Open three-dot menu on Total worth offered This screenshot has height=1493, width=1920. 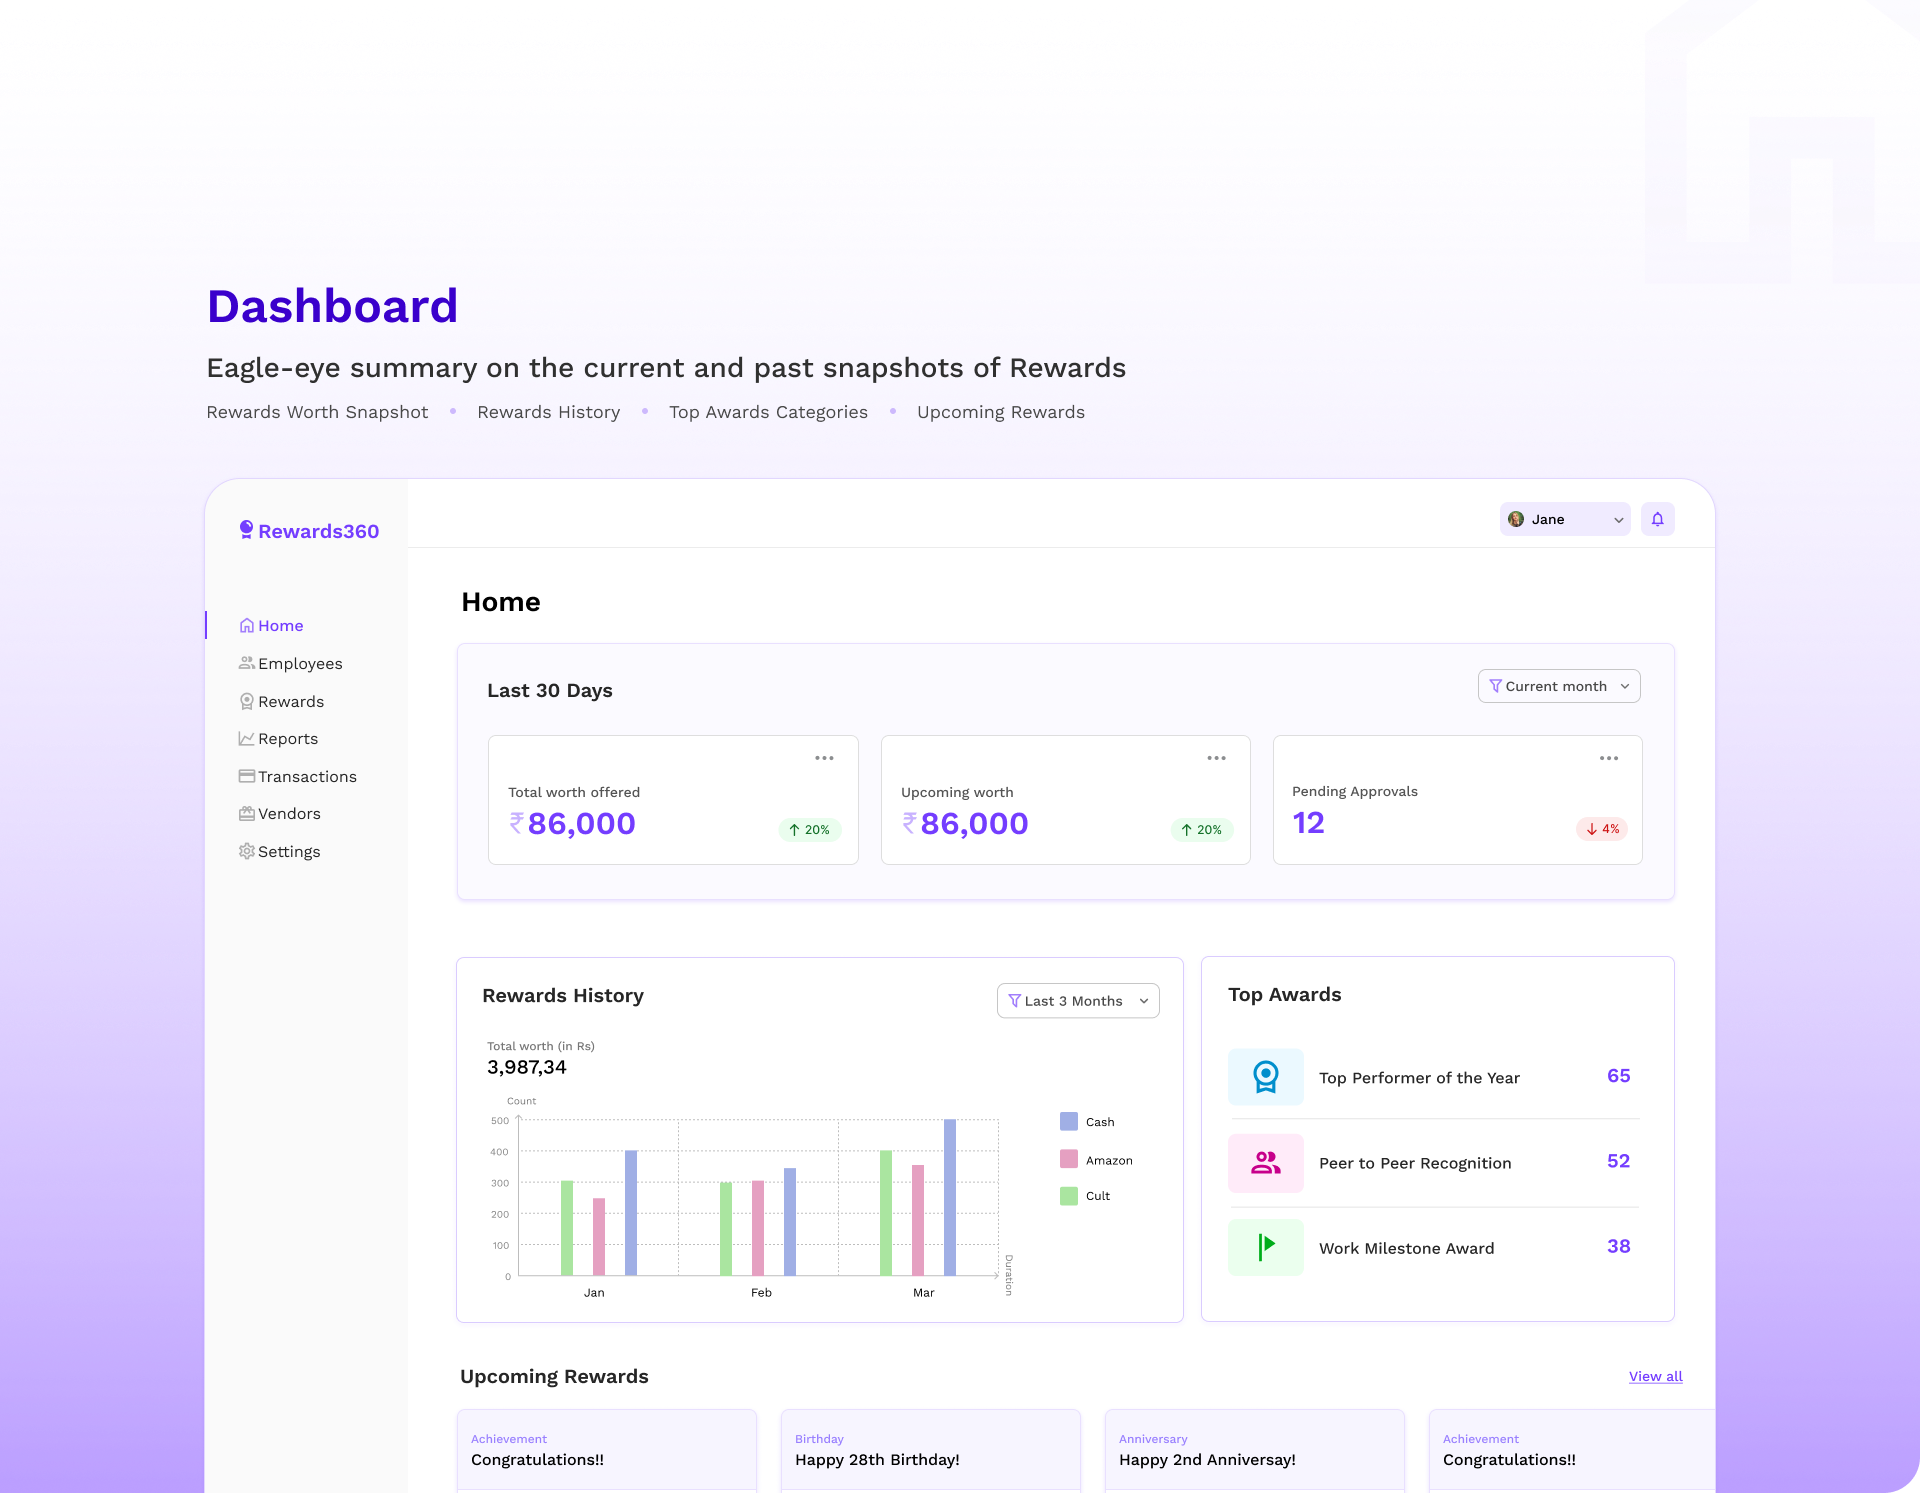pyautogui.click(x=824, y=758)
